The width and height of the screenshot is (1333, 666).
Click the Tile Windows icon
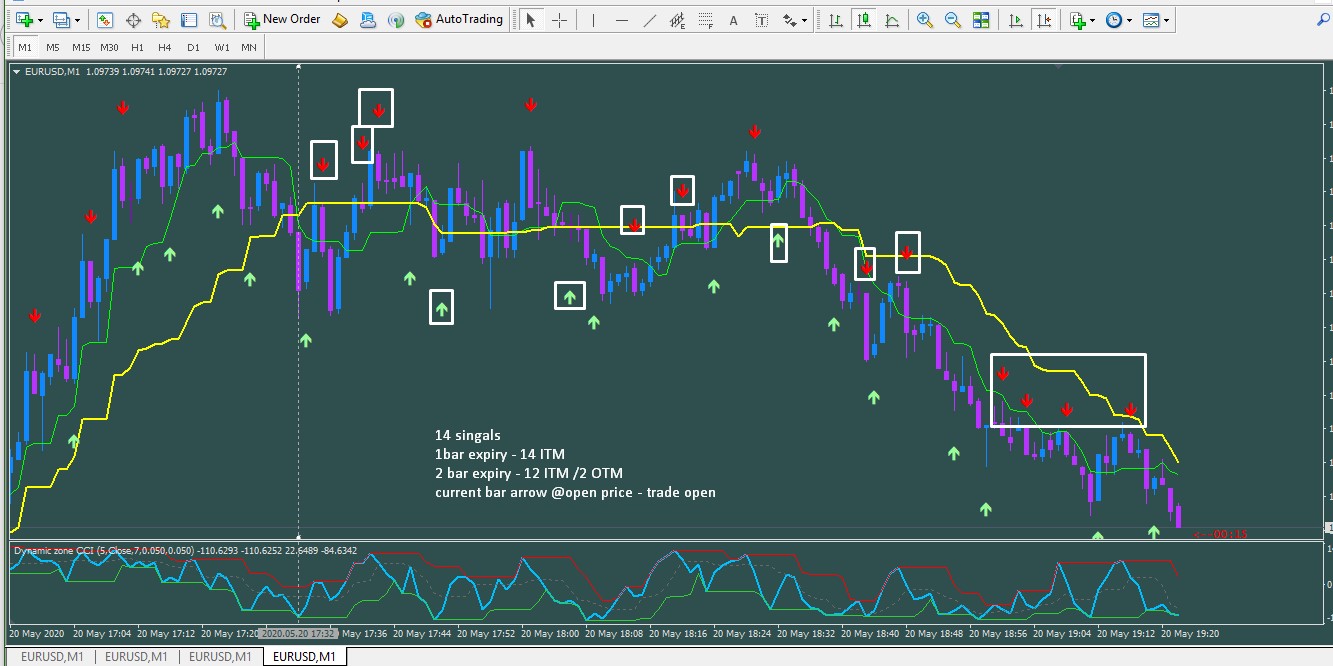(981, 20)
